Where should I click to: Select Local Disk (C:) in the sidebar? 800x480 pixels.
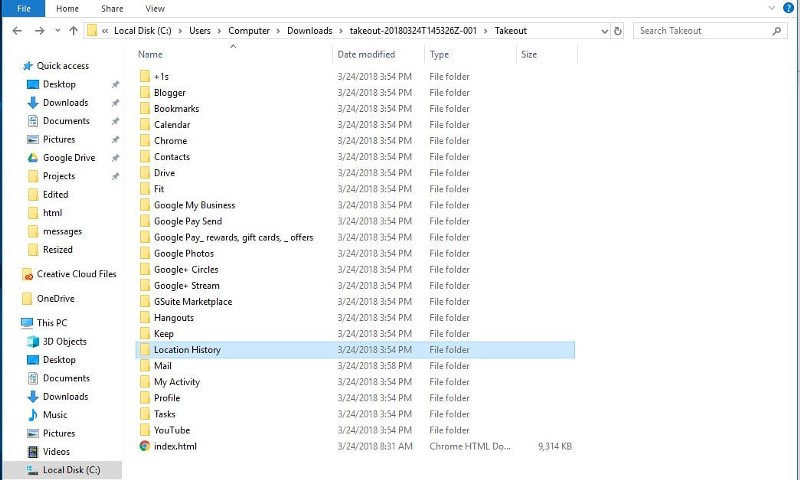click(71, 470)
